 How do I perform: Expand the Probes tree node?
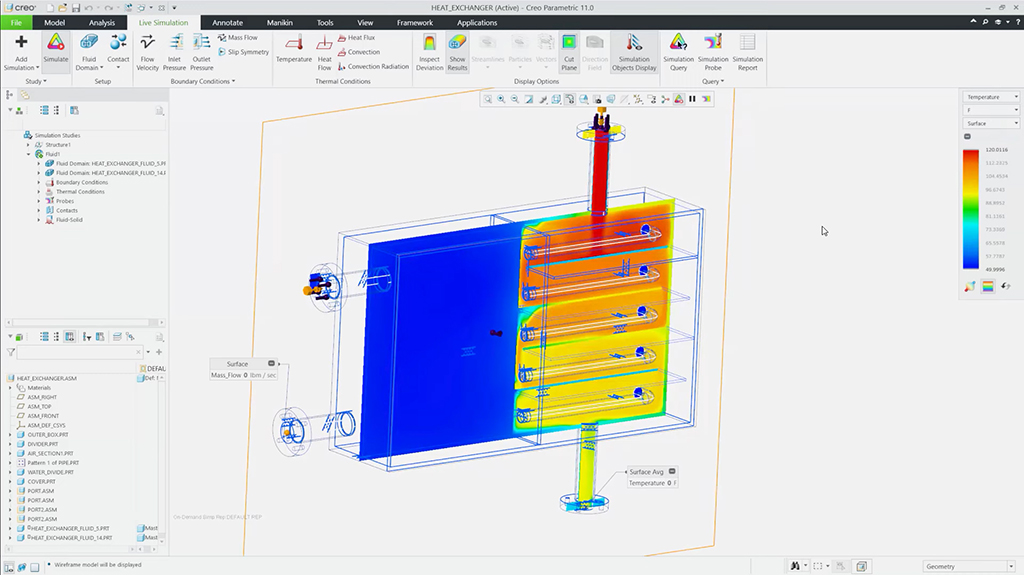39,201
